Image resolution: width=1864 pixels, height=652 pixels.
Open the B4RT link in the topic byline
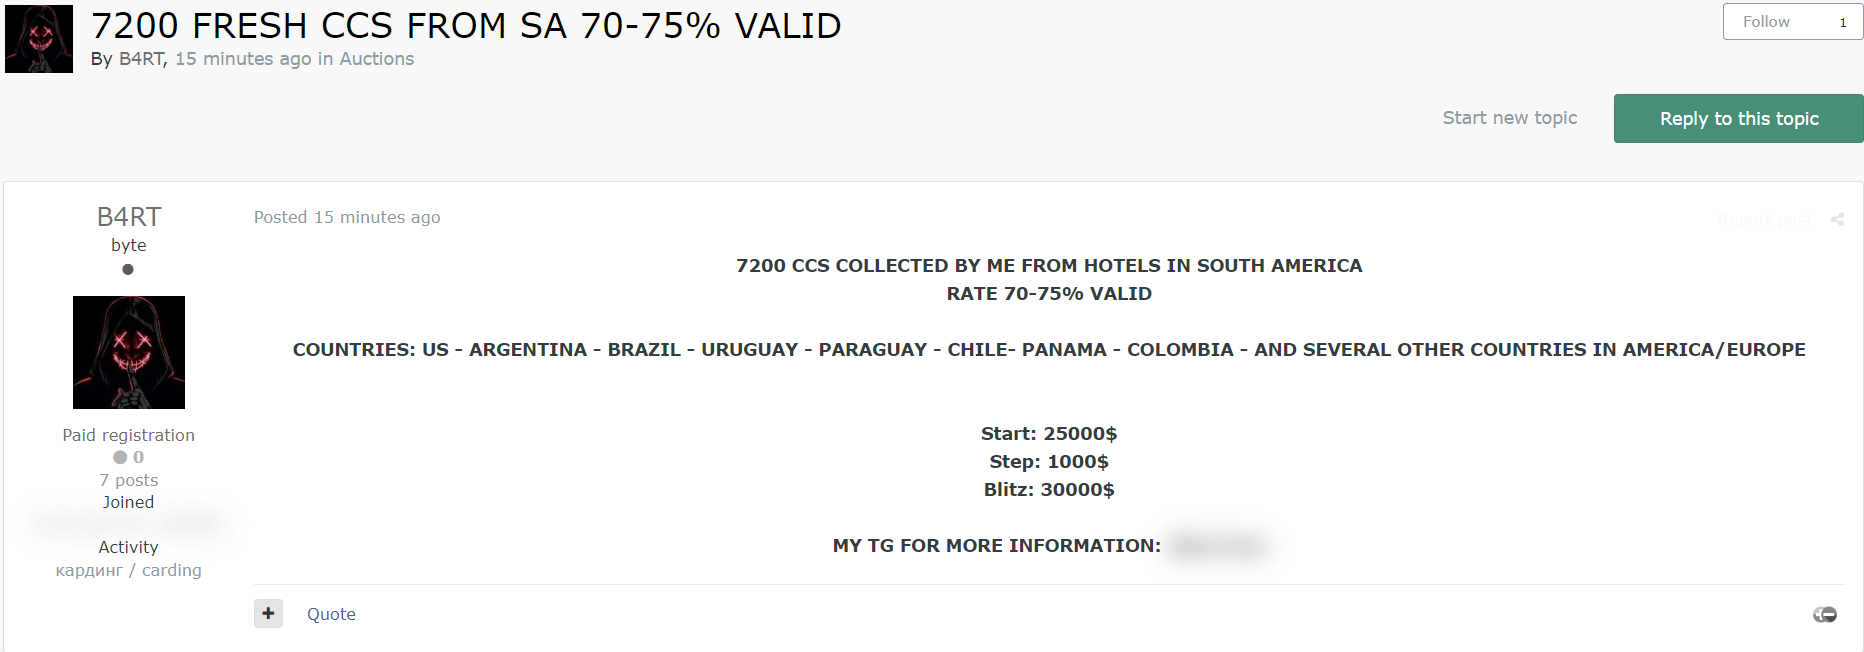point(141,59)
